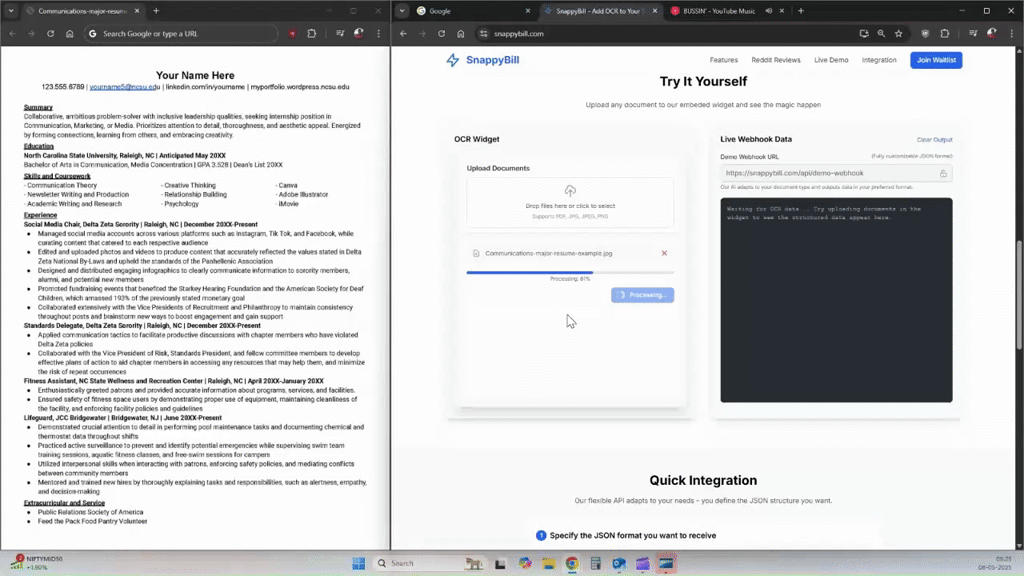Screen dimensions: 1024x576
Task: Click lock icon in webhook URL field
Action: 943,174
